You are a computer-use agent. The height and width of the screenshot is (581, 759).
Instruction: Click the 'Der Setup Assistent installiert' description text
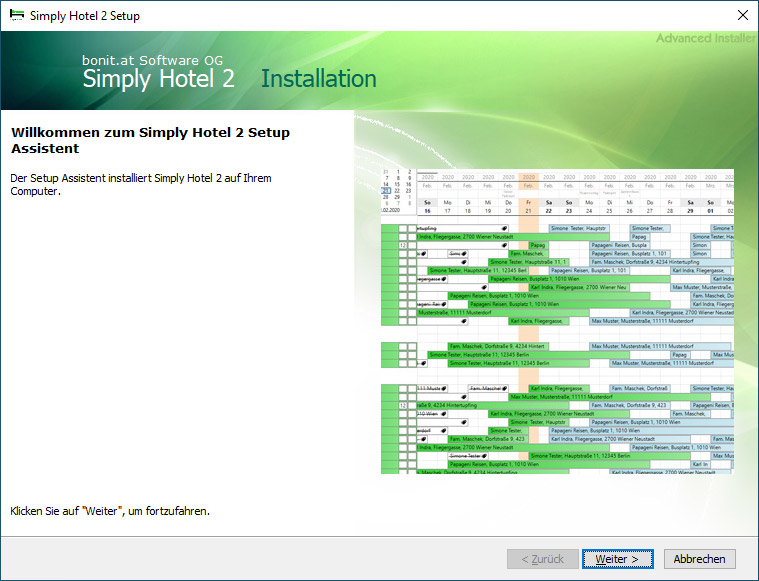tap(141, 184)
